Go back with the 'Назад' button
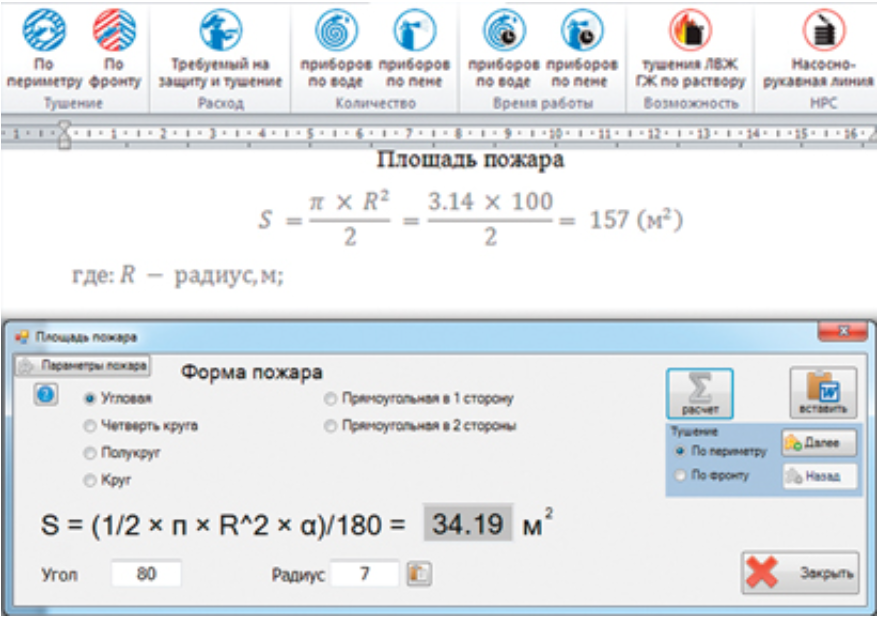The width and height of the screenshot is (881, 617). coord(819,477)
